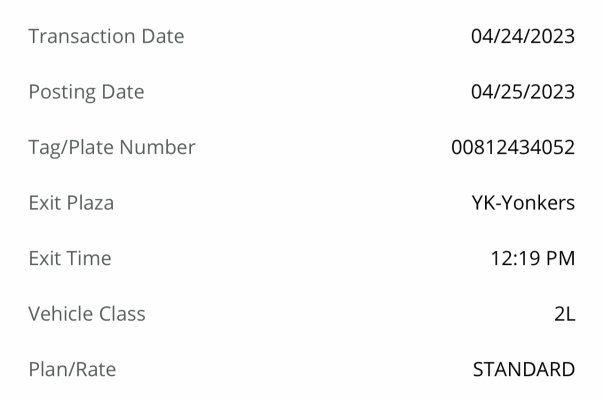Click the Exit Time label

(70, 258)
